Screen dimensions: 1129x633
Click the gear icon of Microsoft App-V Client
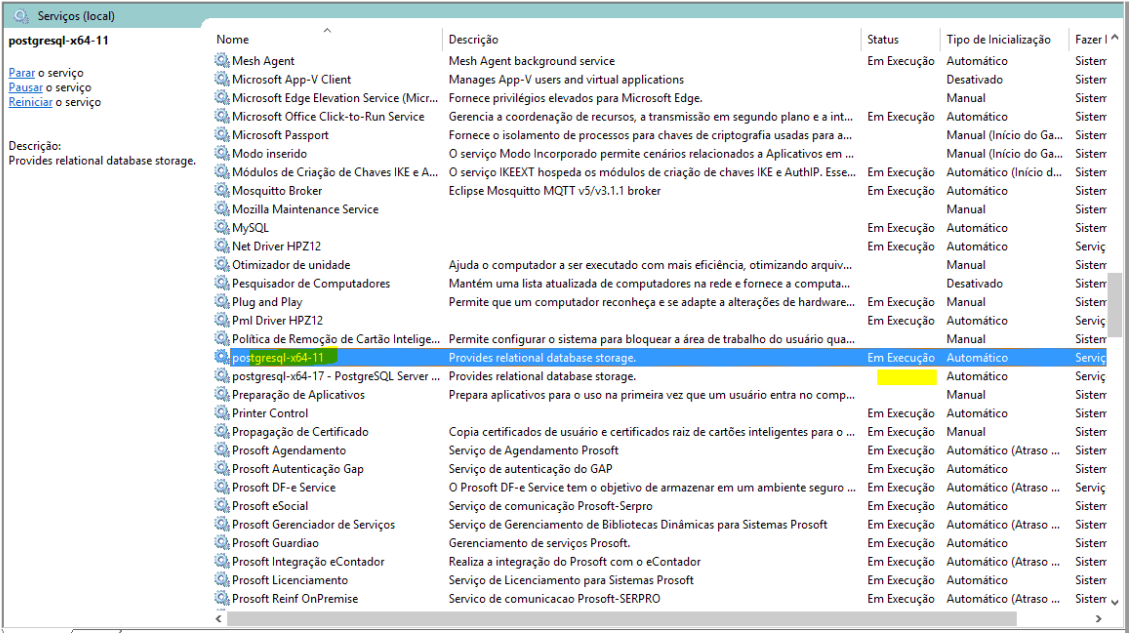222,79
